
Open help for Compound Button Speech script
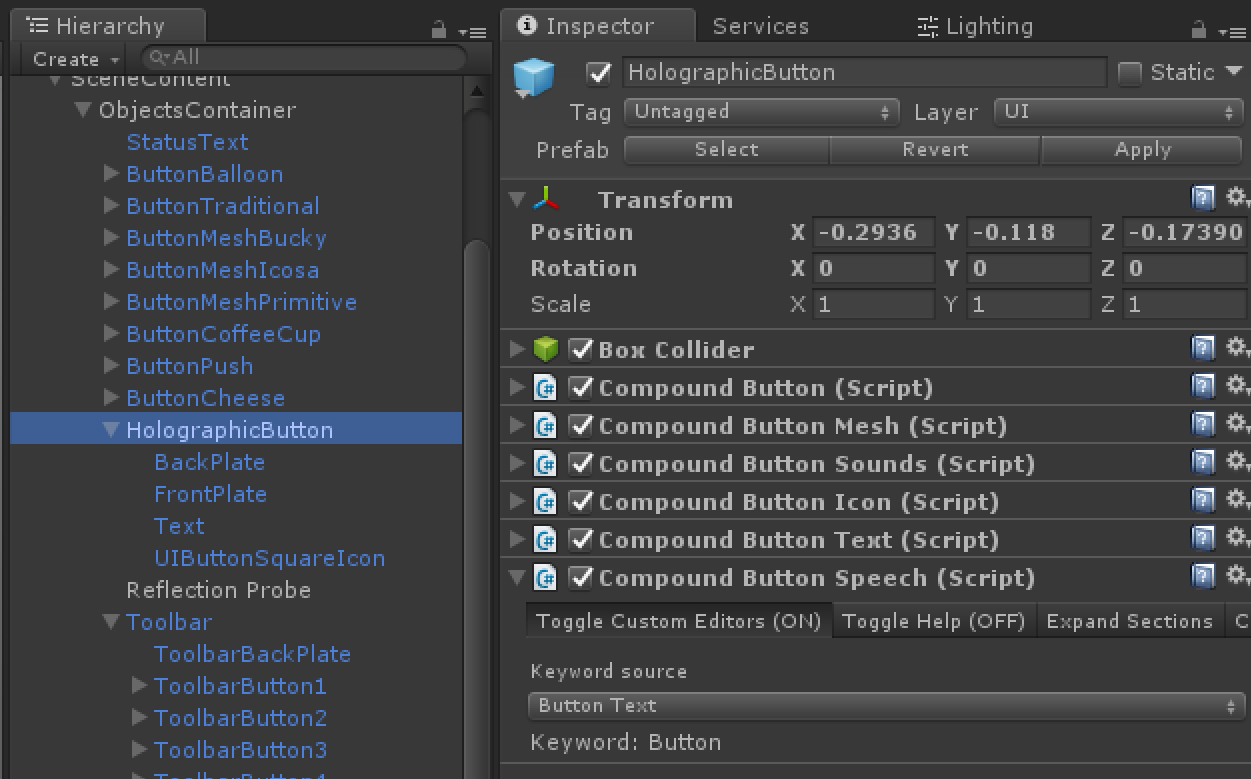1203,576
